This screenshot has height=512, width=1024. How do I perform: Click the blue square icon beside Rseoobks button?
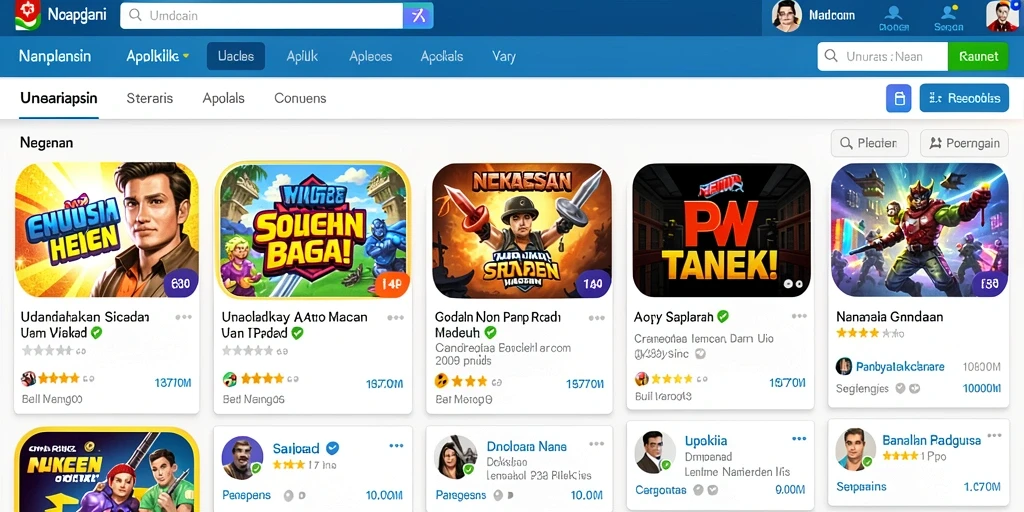[899, 98]
